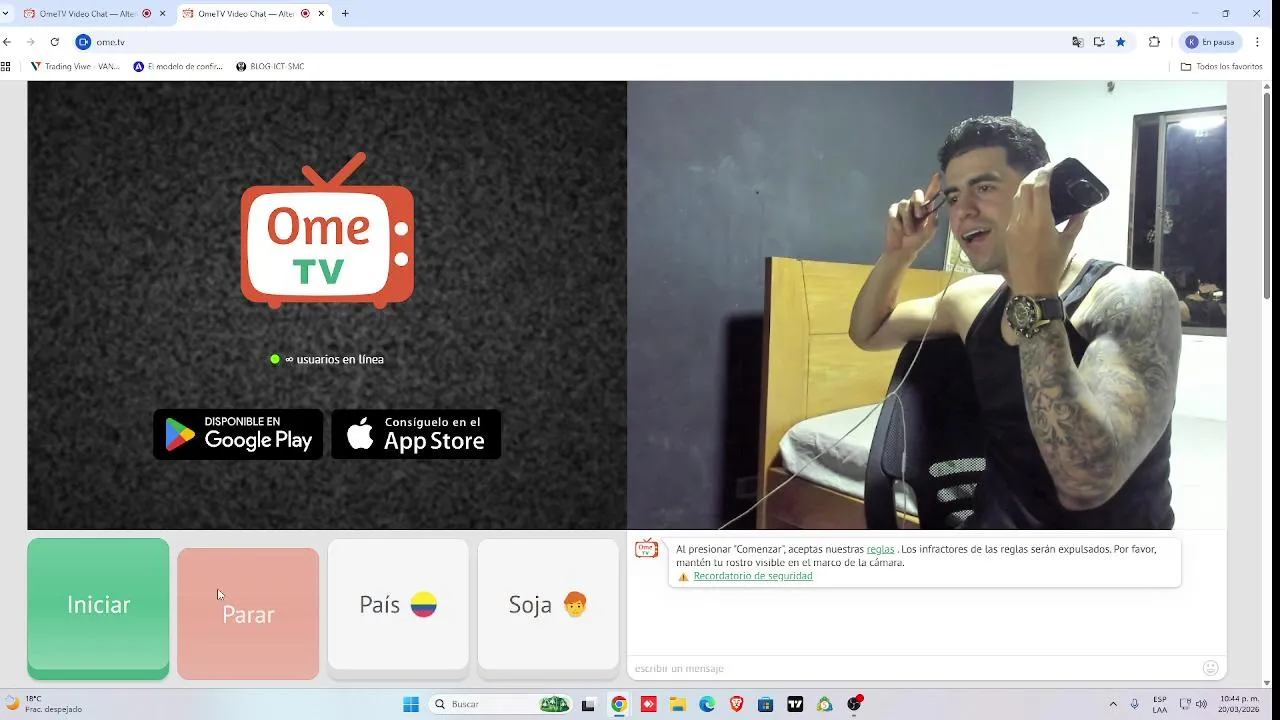Open El modelo de confir... bookmark

178,67
